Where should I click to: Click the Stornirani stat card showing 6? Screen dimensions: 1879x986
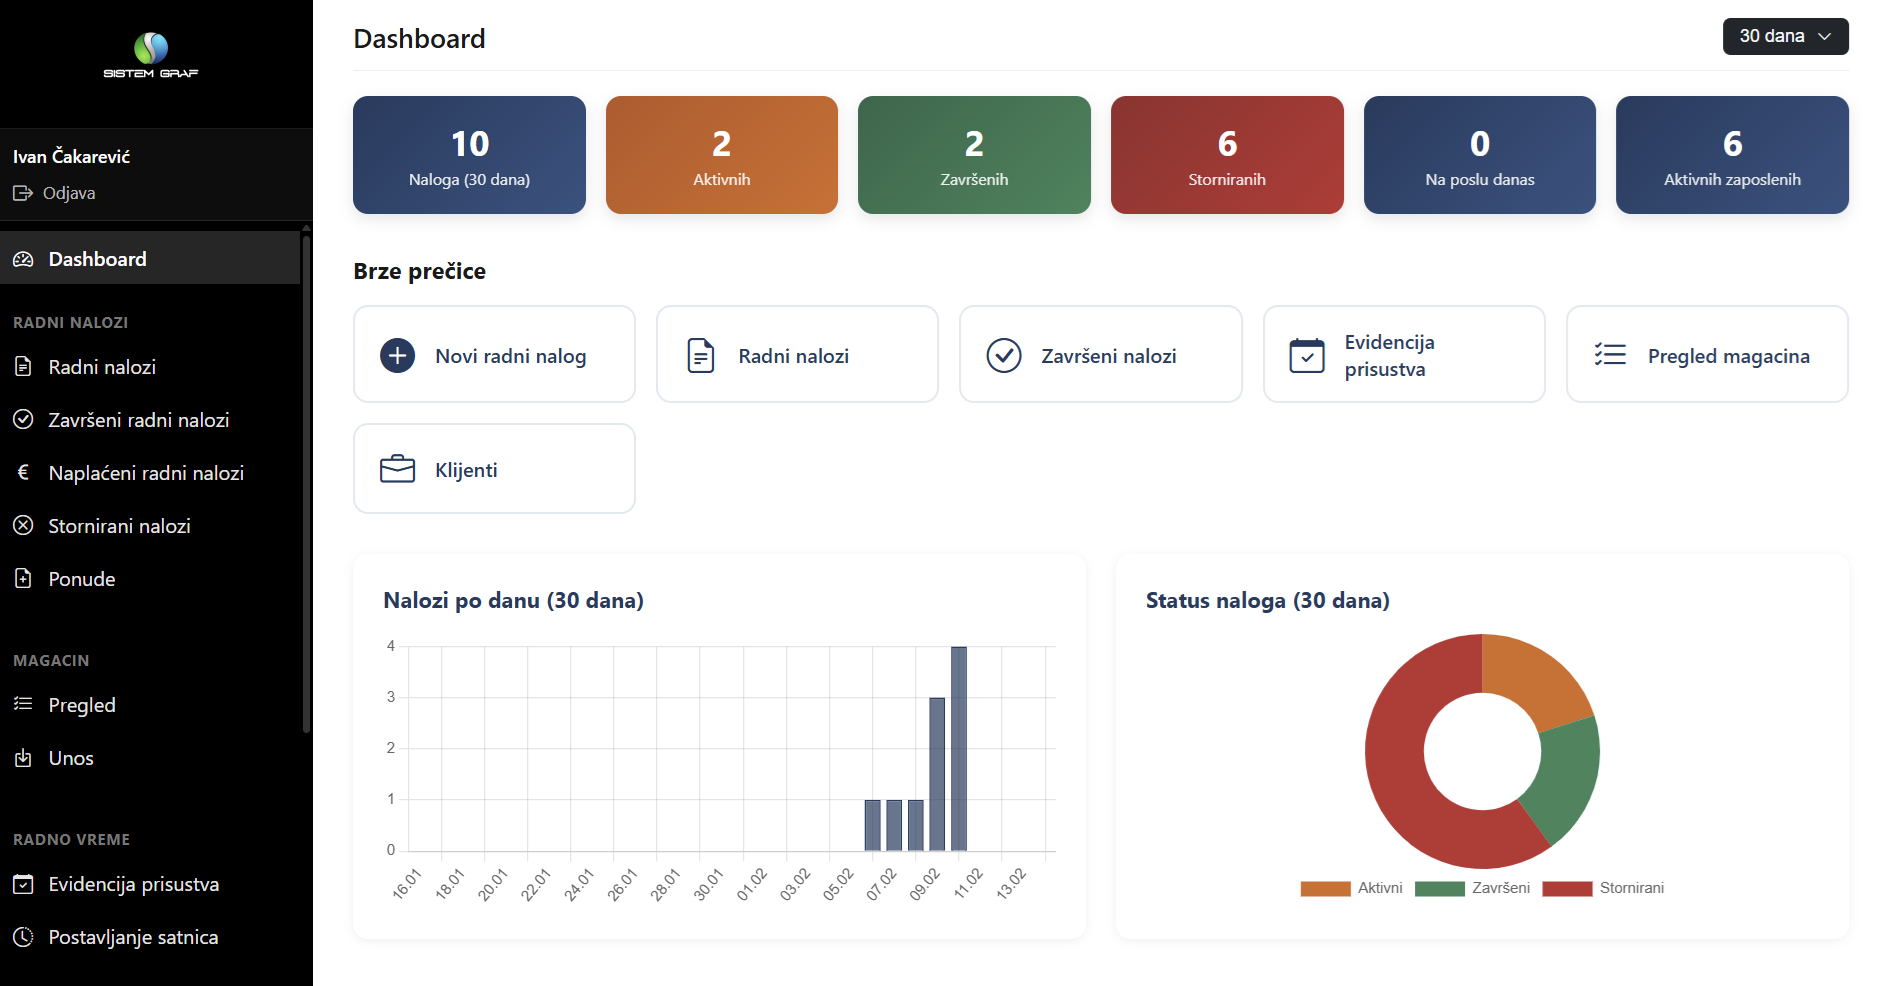pyautogui.click(x=1226, y=155)
